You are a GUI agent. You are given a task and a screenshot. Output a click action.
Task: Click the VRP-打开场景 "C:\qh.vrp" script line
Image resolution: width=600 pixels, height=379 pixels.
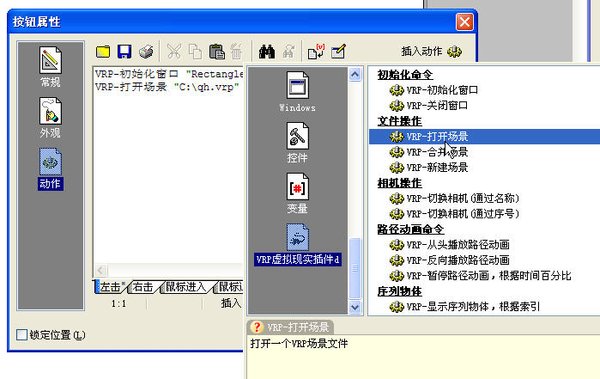(x=168, y=87)
